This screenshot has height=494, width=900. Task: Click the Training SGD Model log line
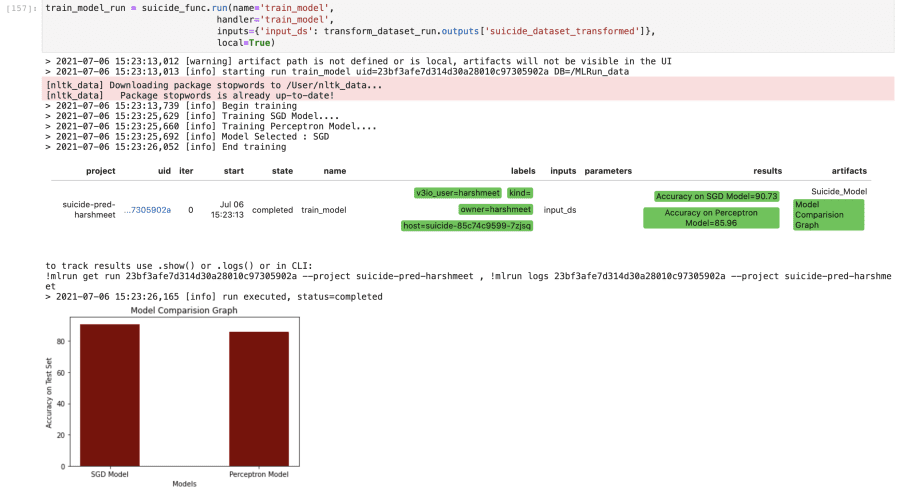click(192, 116)
